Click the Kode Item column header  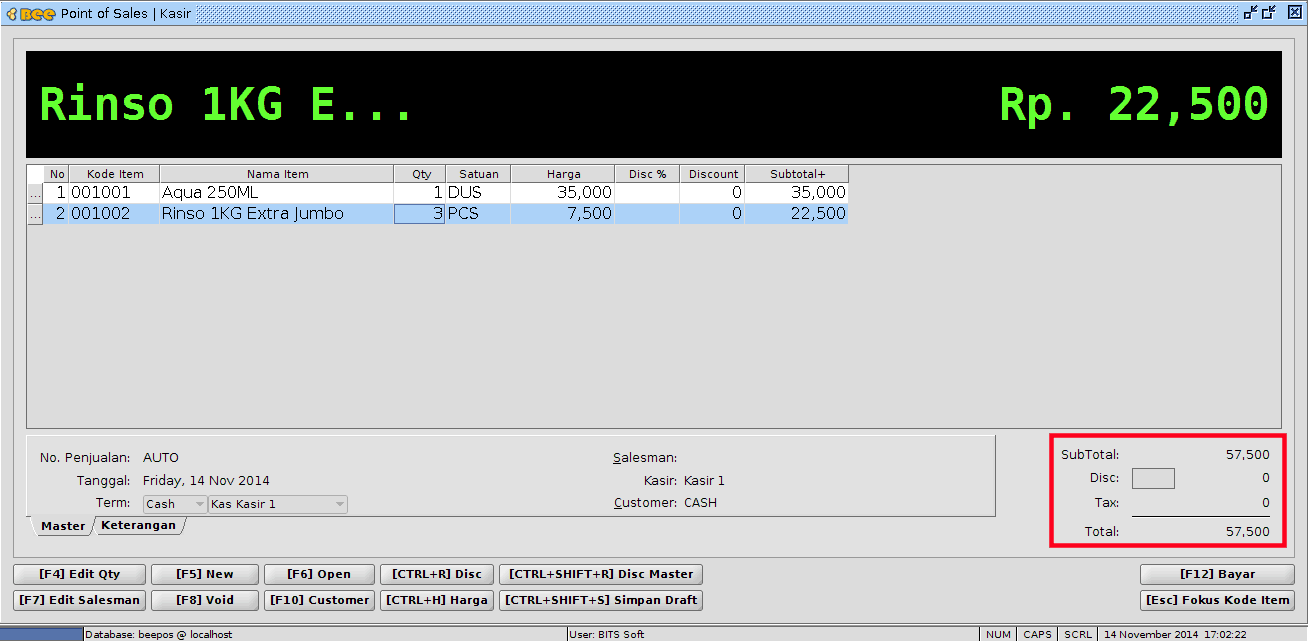pyautogui.click(x=115, y=174)
